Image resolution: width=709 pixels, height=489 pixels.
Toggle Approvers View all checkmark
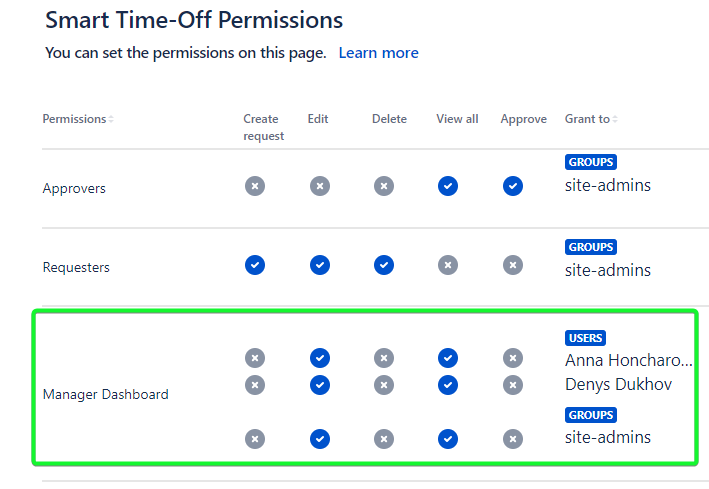coord(448,186)
